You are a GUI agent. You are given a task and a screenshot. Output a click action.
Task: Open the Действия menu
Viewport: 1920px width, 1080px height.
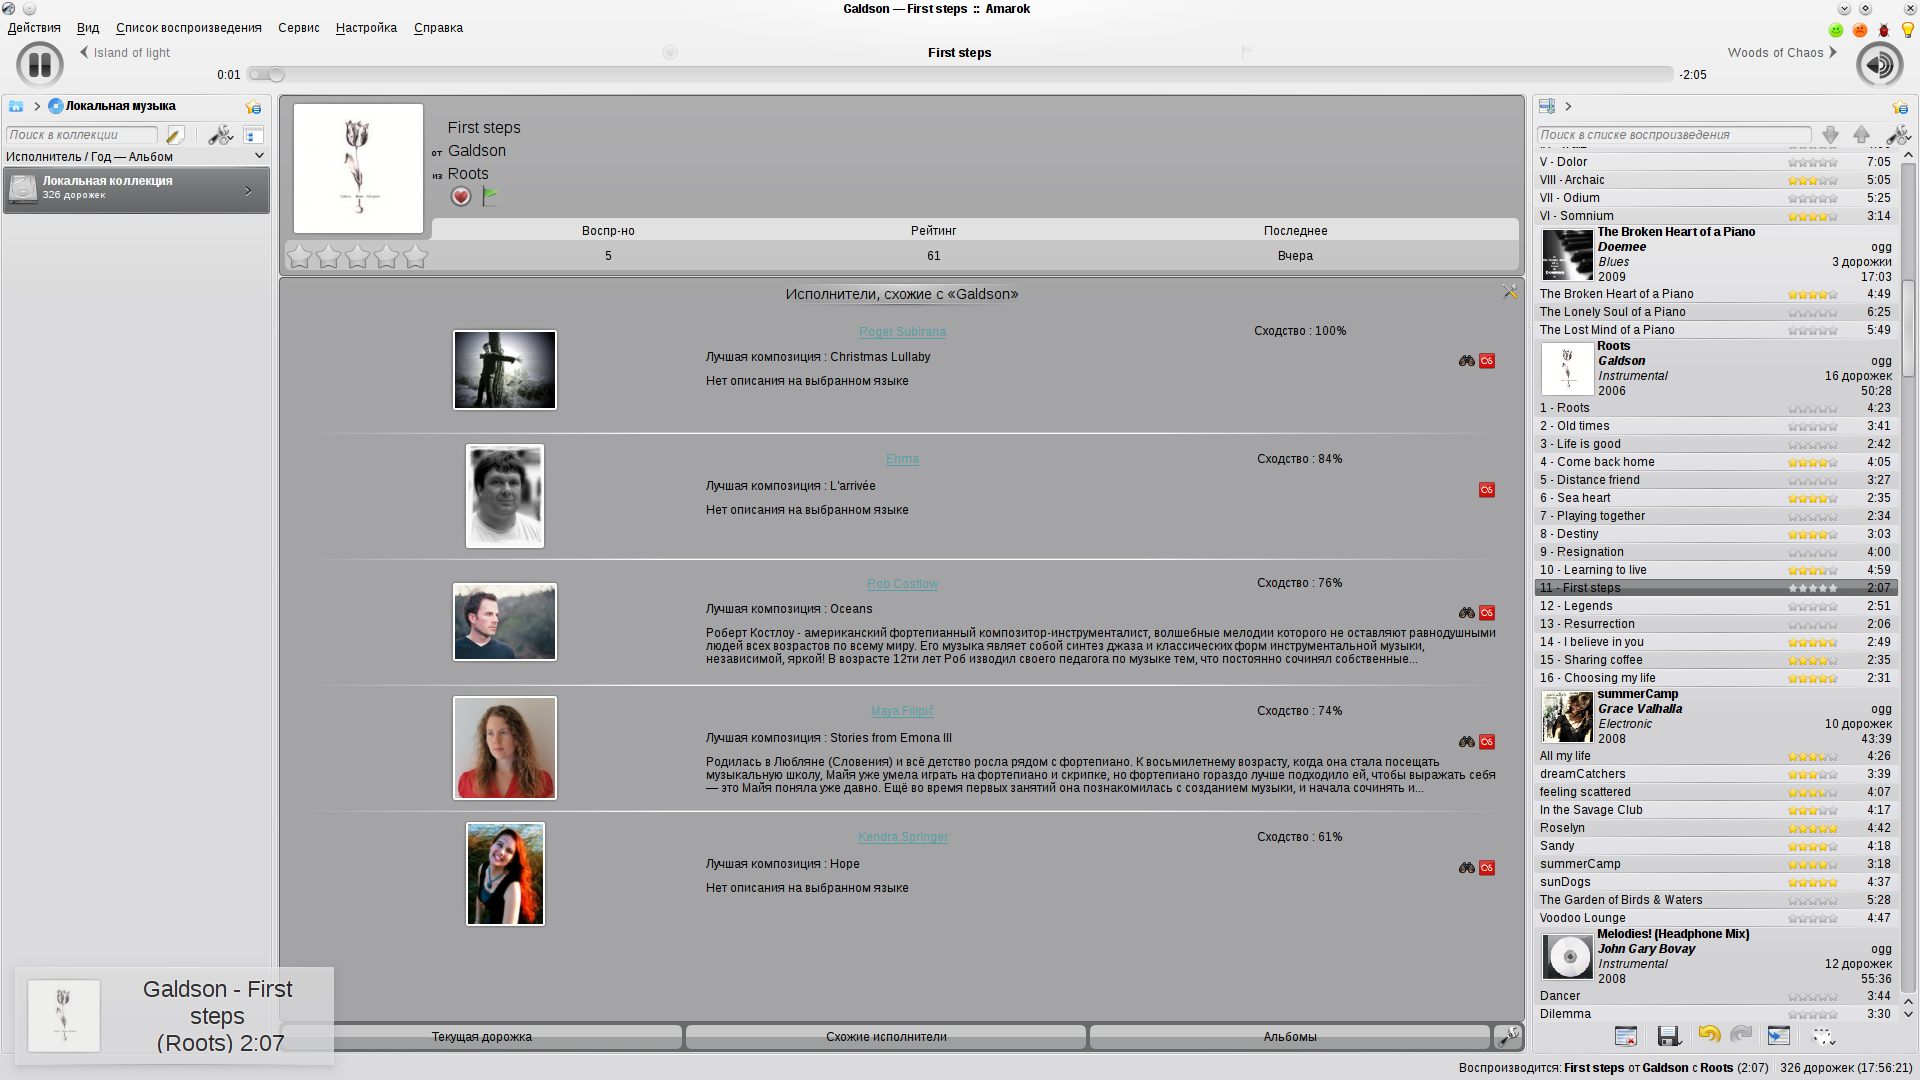(x=34, y=28)
